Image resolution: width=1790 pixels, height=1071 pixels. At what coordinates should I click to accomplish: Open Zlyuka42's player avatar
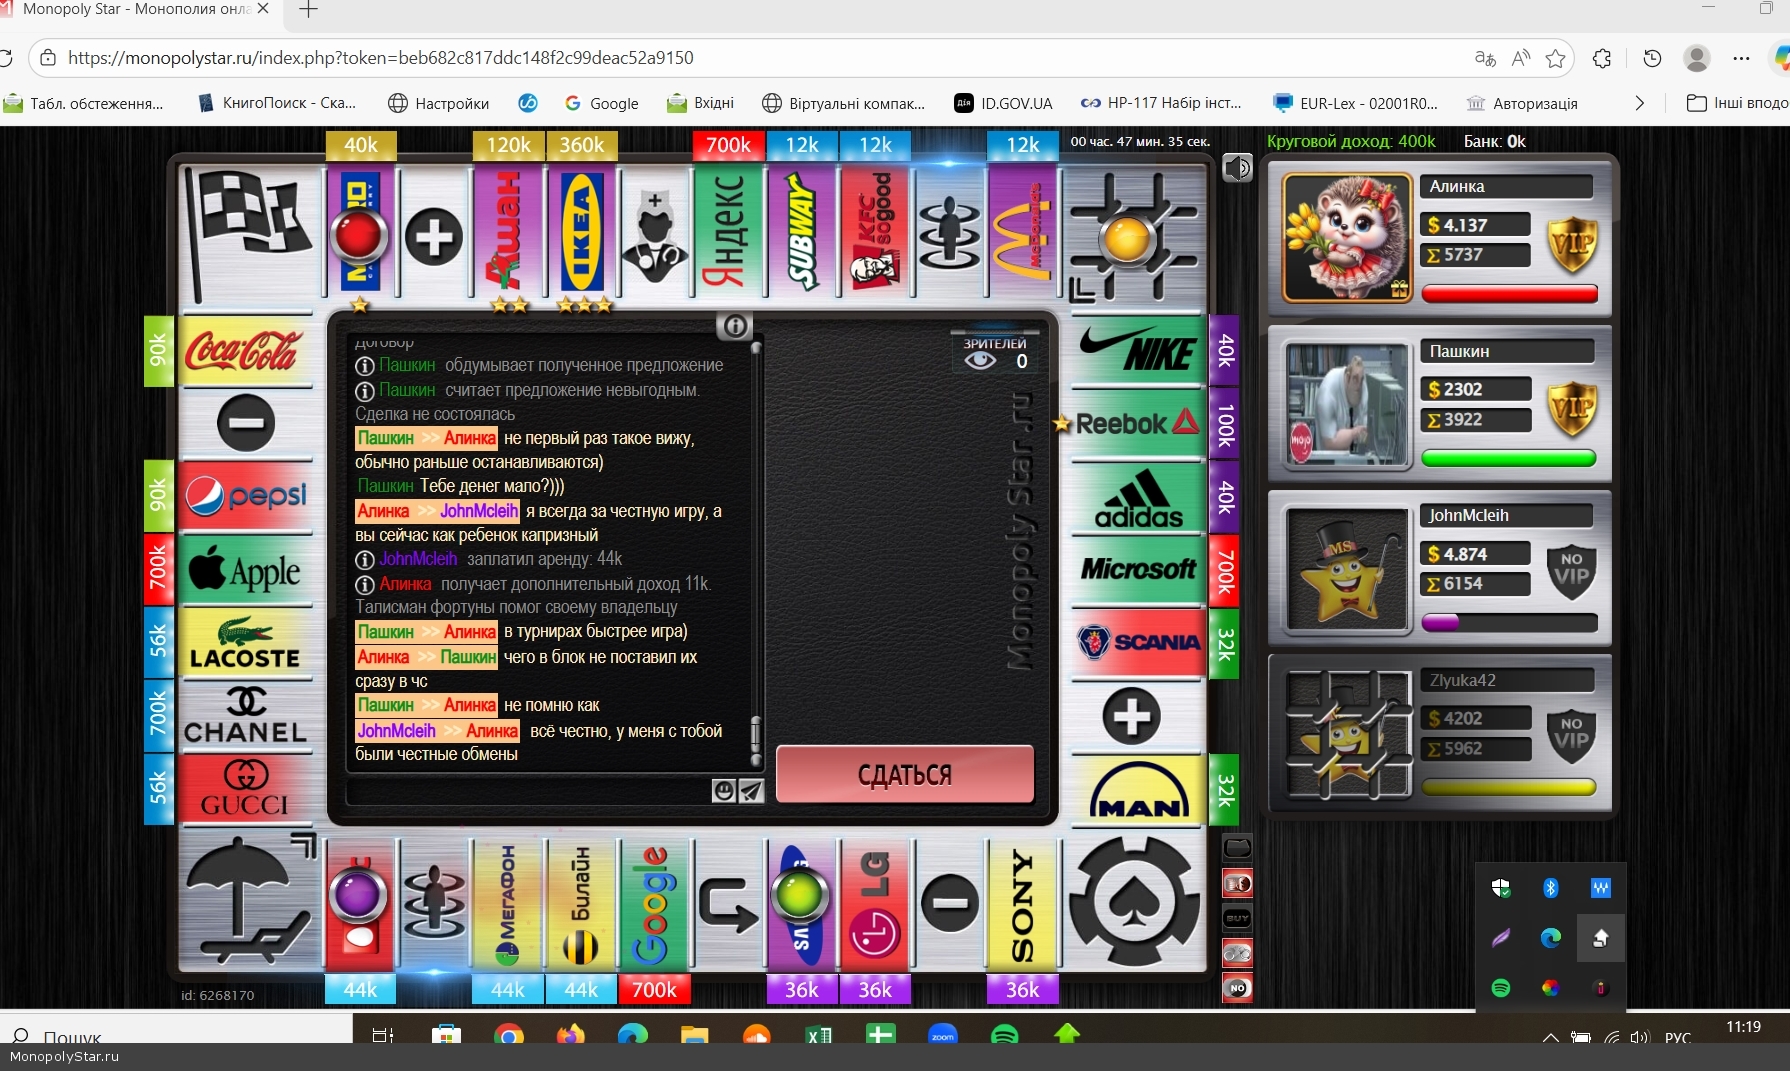pos(1347,734)
